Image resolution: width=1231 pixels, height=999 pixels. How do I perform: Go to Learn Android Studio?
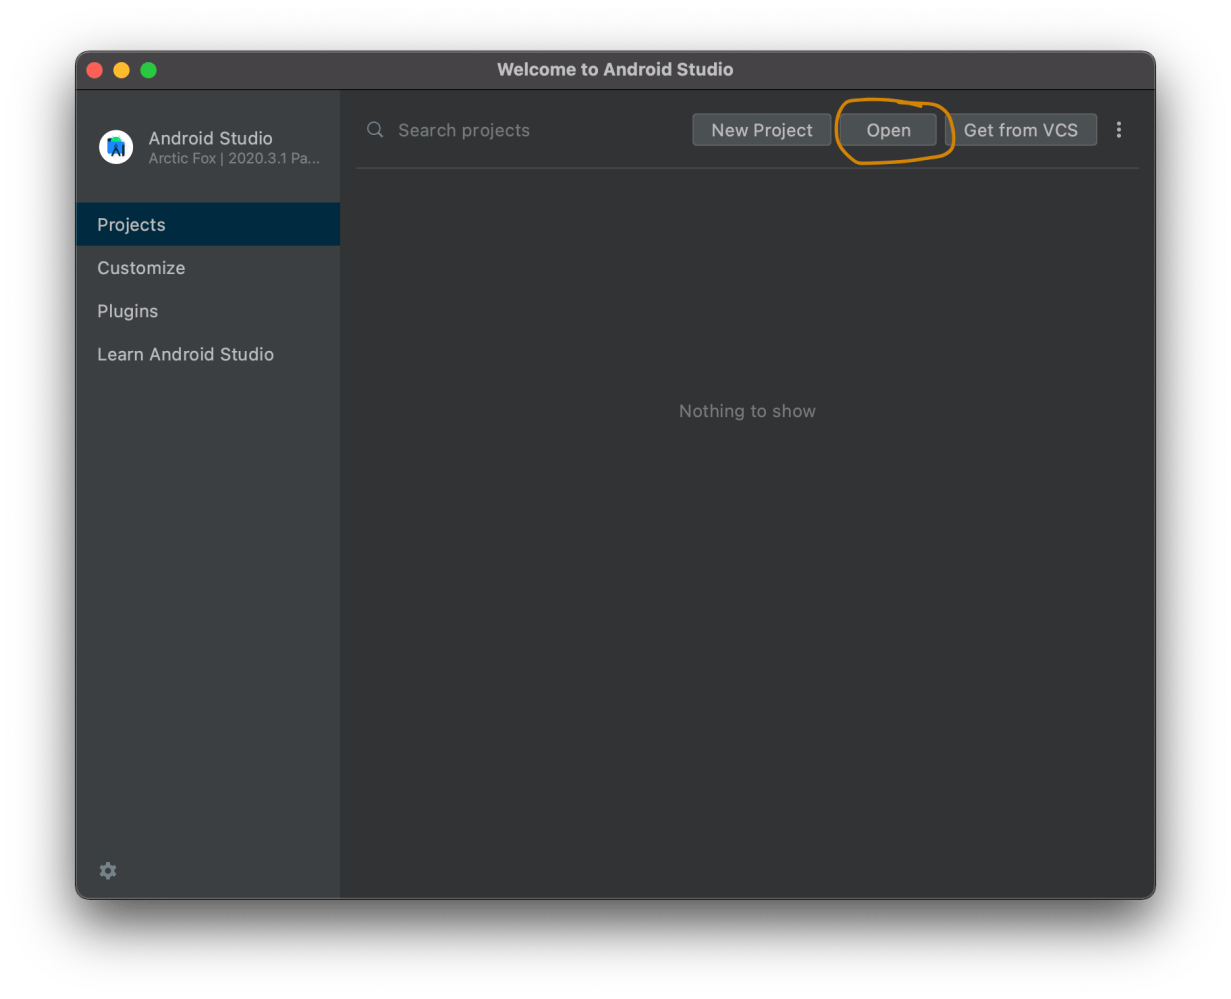pyautogui.click(x=185, y=354)
